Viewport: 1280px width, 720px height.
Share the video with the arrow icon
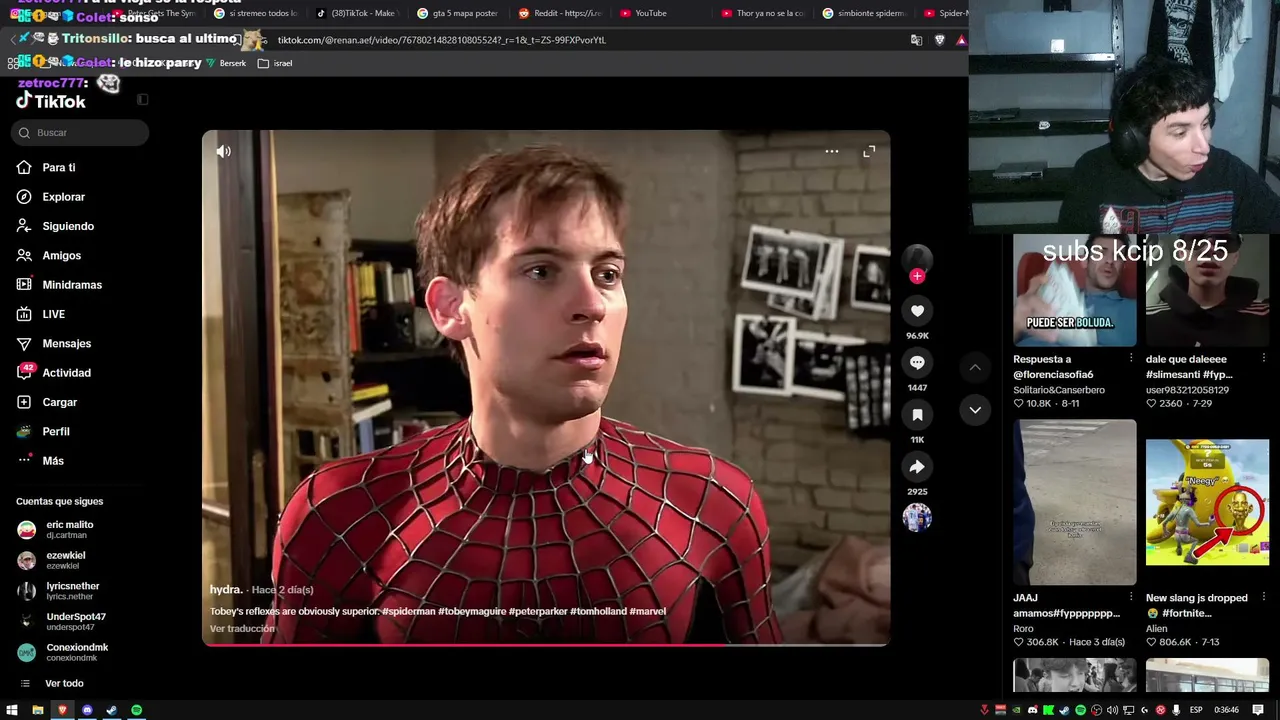(917, 467)
